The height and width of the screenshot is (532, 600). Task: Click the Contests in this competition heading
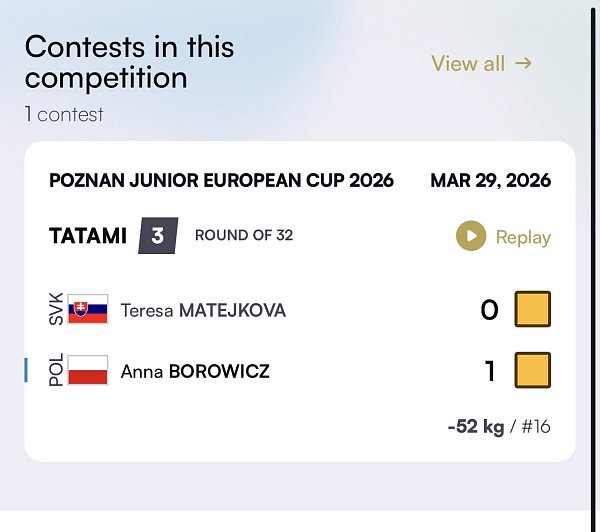point(129,62)
